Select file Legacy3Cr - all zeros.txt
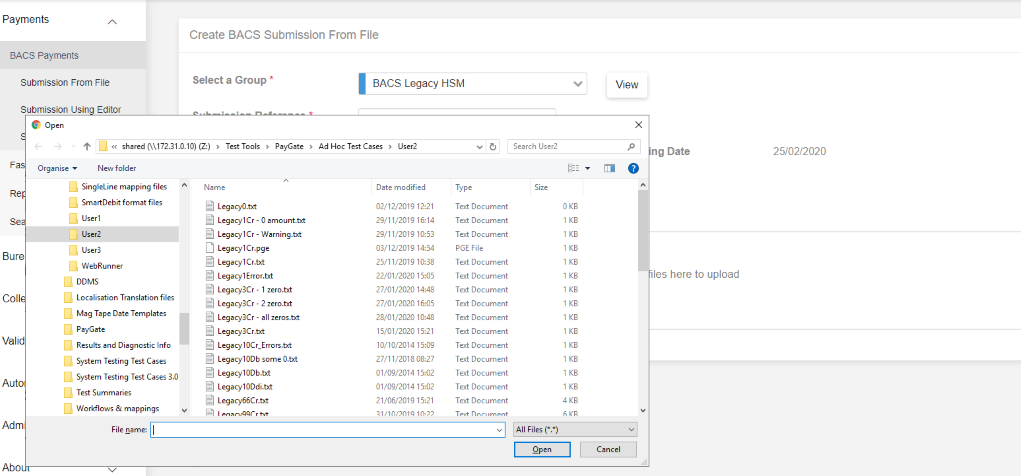This screenshot has height=476, width=1021. (258, 317)
